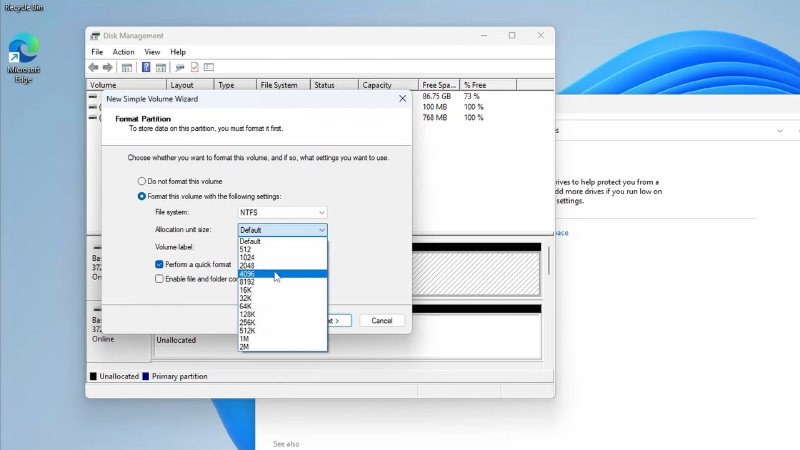Click the Forward arrow toolbar icon
The height and width of the screenshot is (450, 800).
coord(108,68)
